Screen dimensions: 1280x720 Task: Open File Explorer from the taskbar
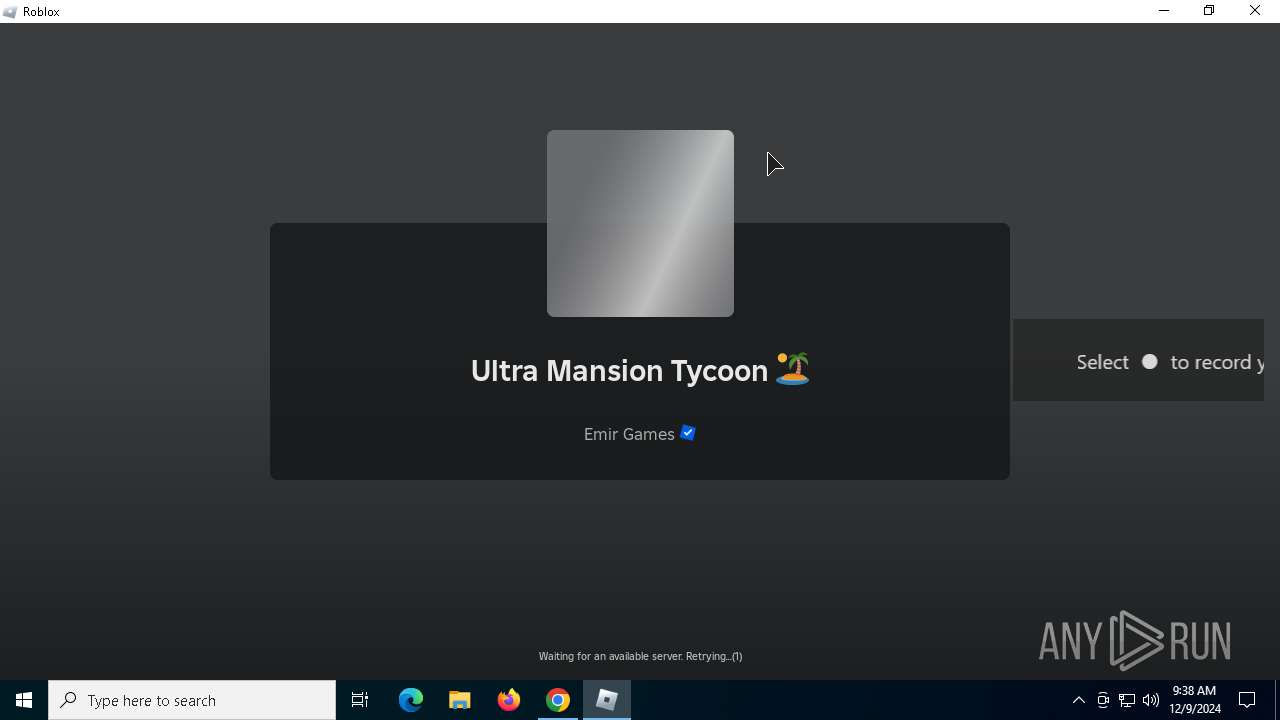(460, 700)
